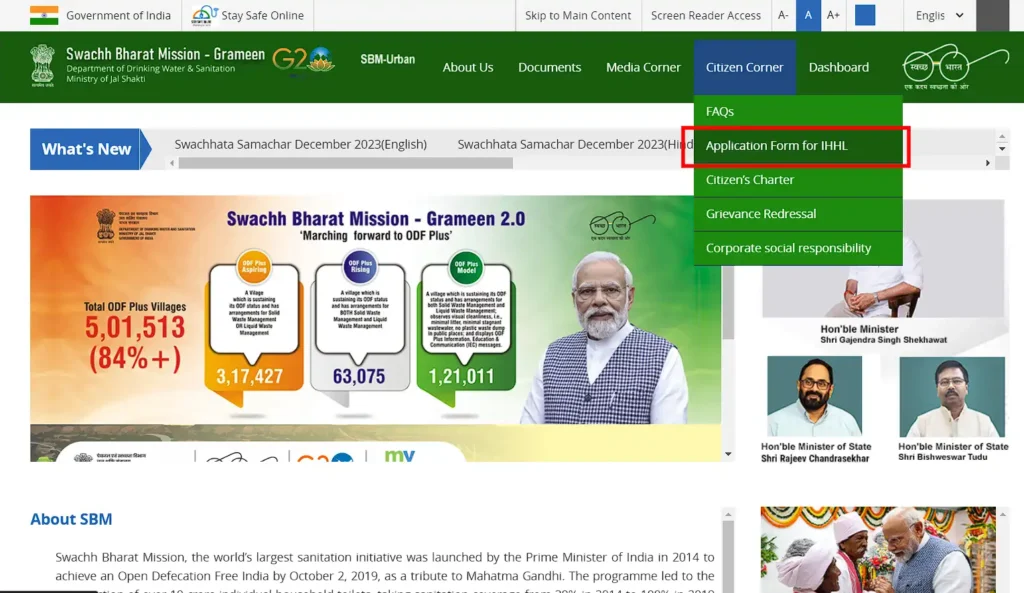Click the ODF Plus Aspiring badge
The width and height of the screenshot is (1024, 593).
pyautogui.click(x=254, y=268)
